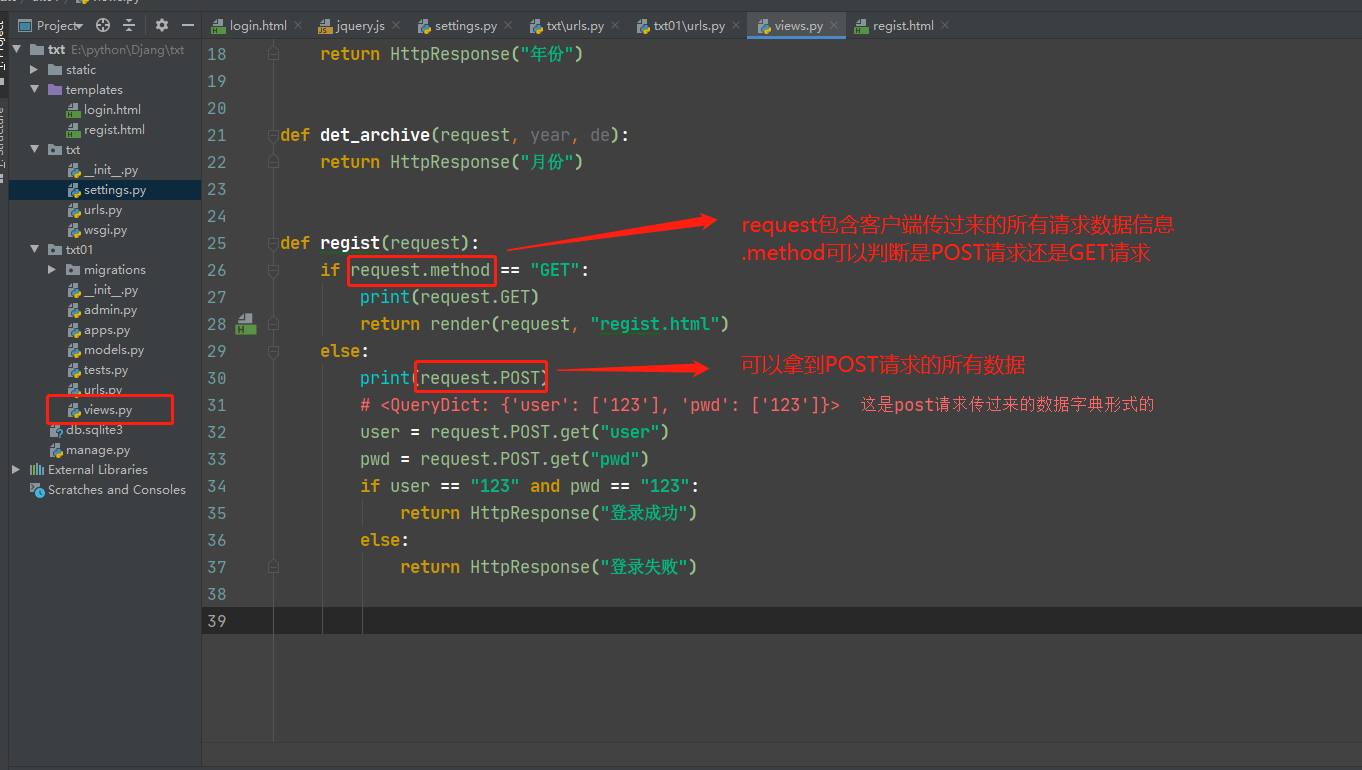Click HttpResponse("登录失败") on line 37
Screen dimensions: 1362x770
[583, 567]
